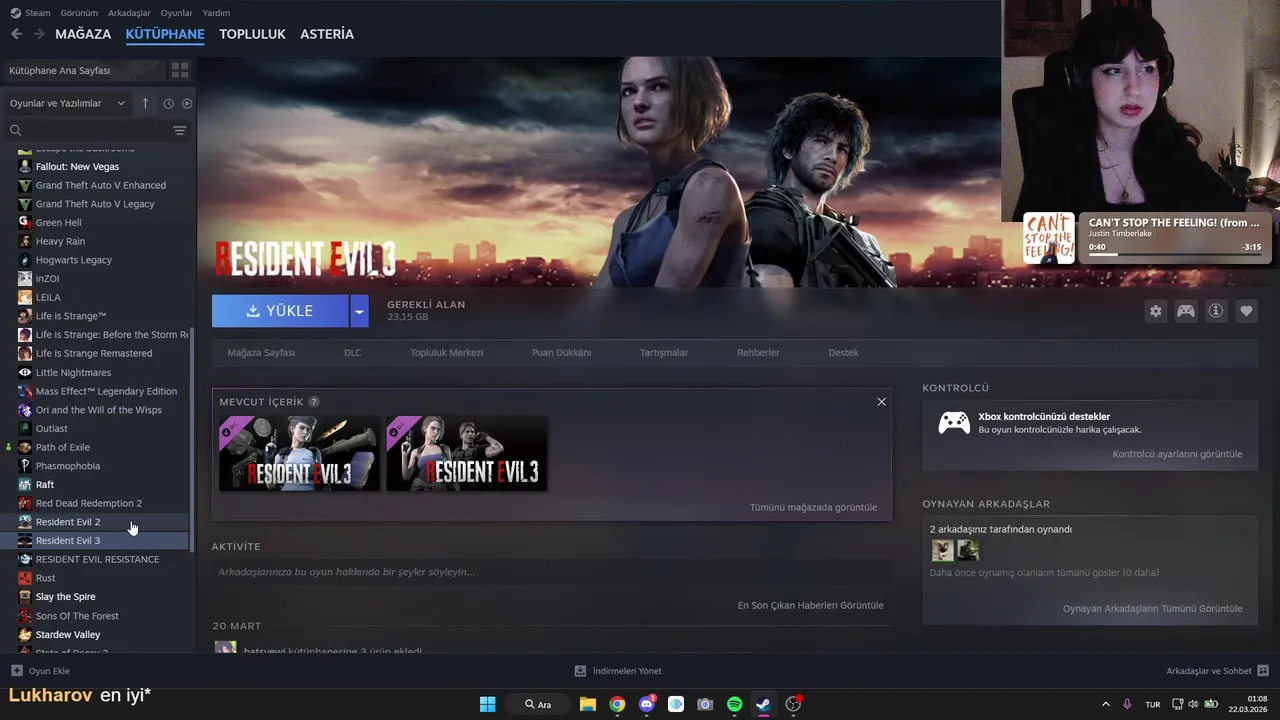Open Rehberler link

758,353
